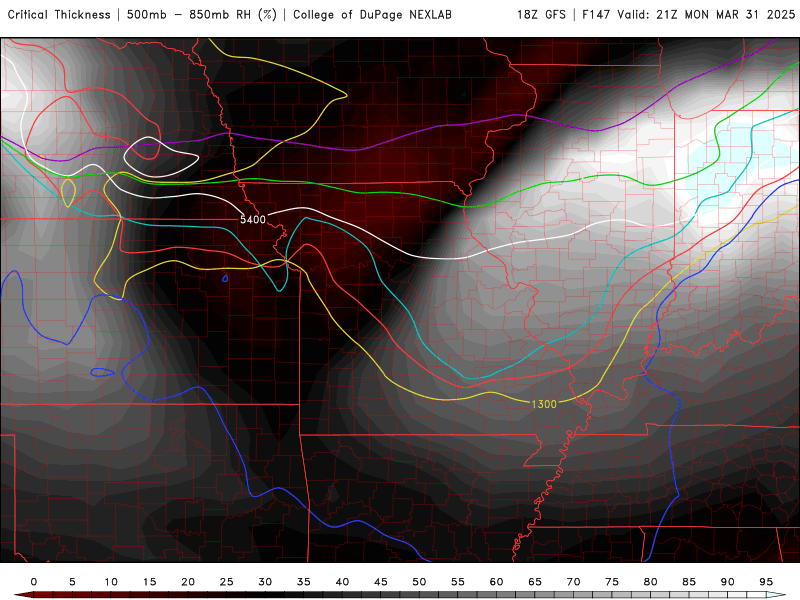Click the "Critical Thickness" title text
The image size is (800, 600).
(x=59, y=15)
